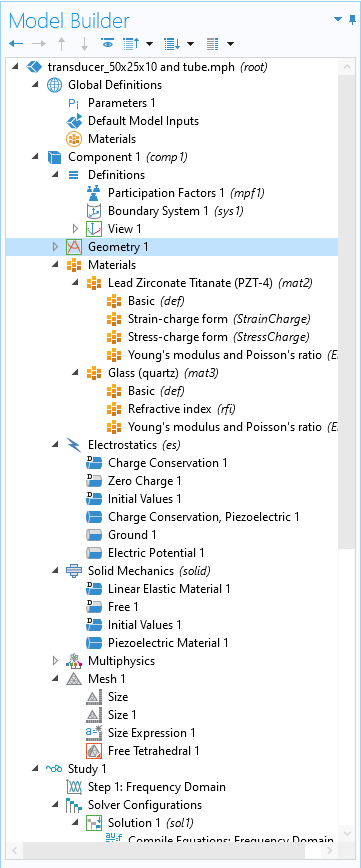
Task: Expand the Multiphysics node
Action: [x=55, y=660]
